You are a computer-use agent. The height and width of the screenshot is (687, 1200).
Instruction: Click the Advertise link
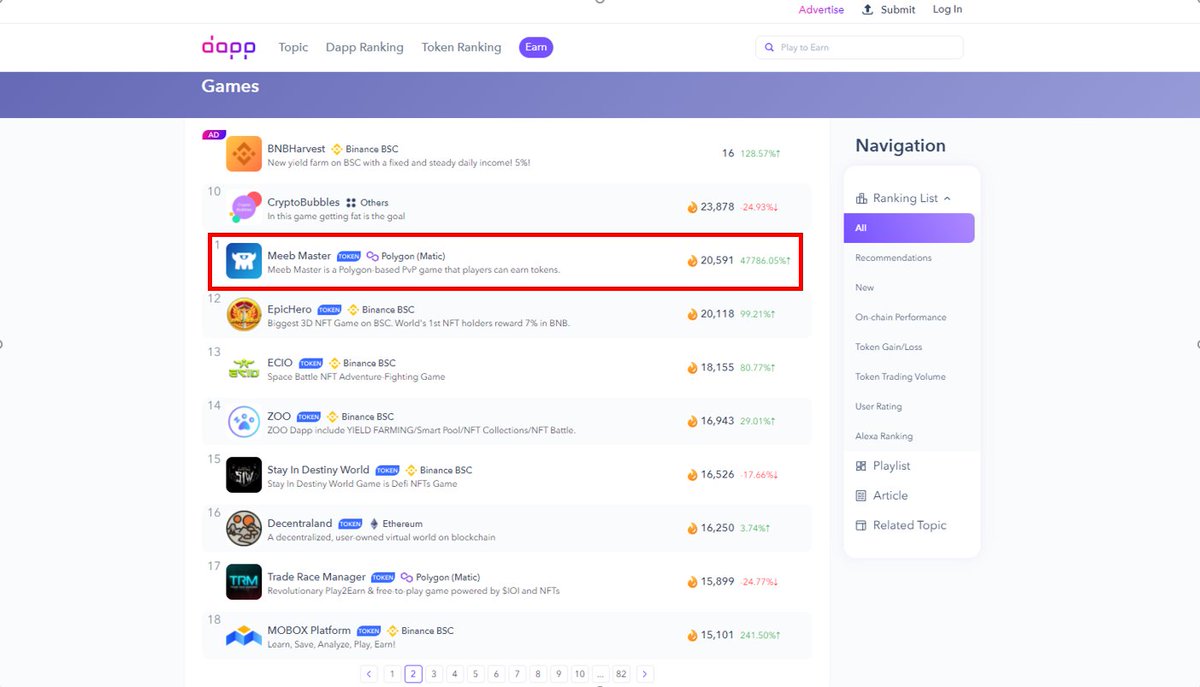point(821,10)
